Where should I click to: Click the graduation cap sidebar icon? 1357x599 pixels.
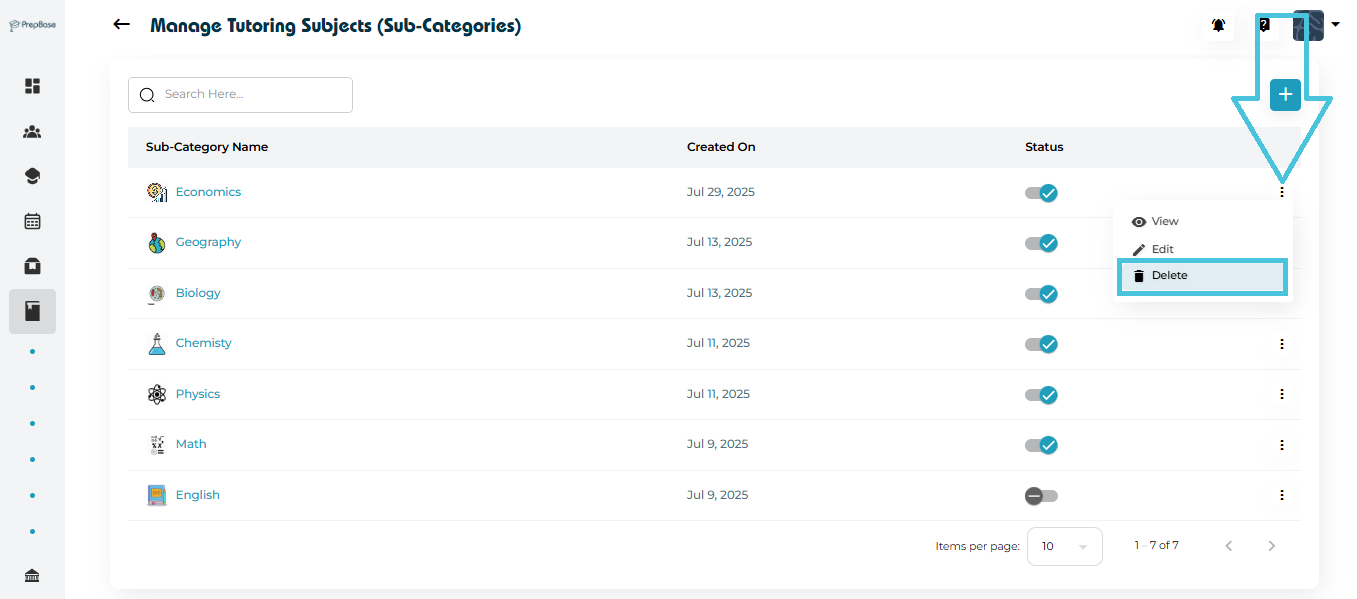32,176
